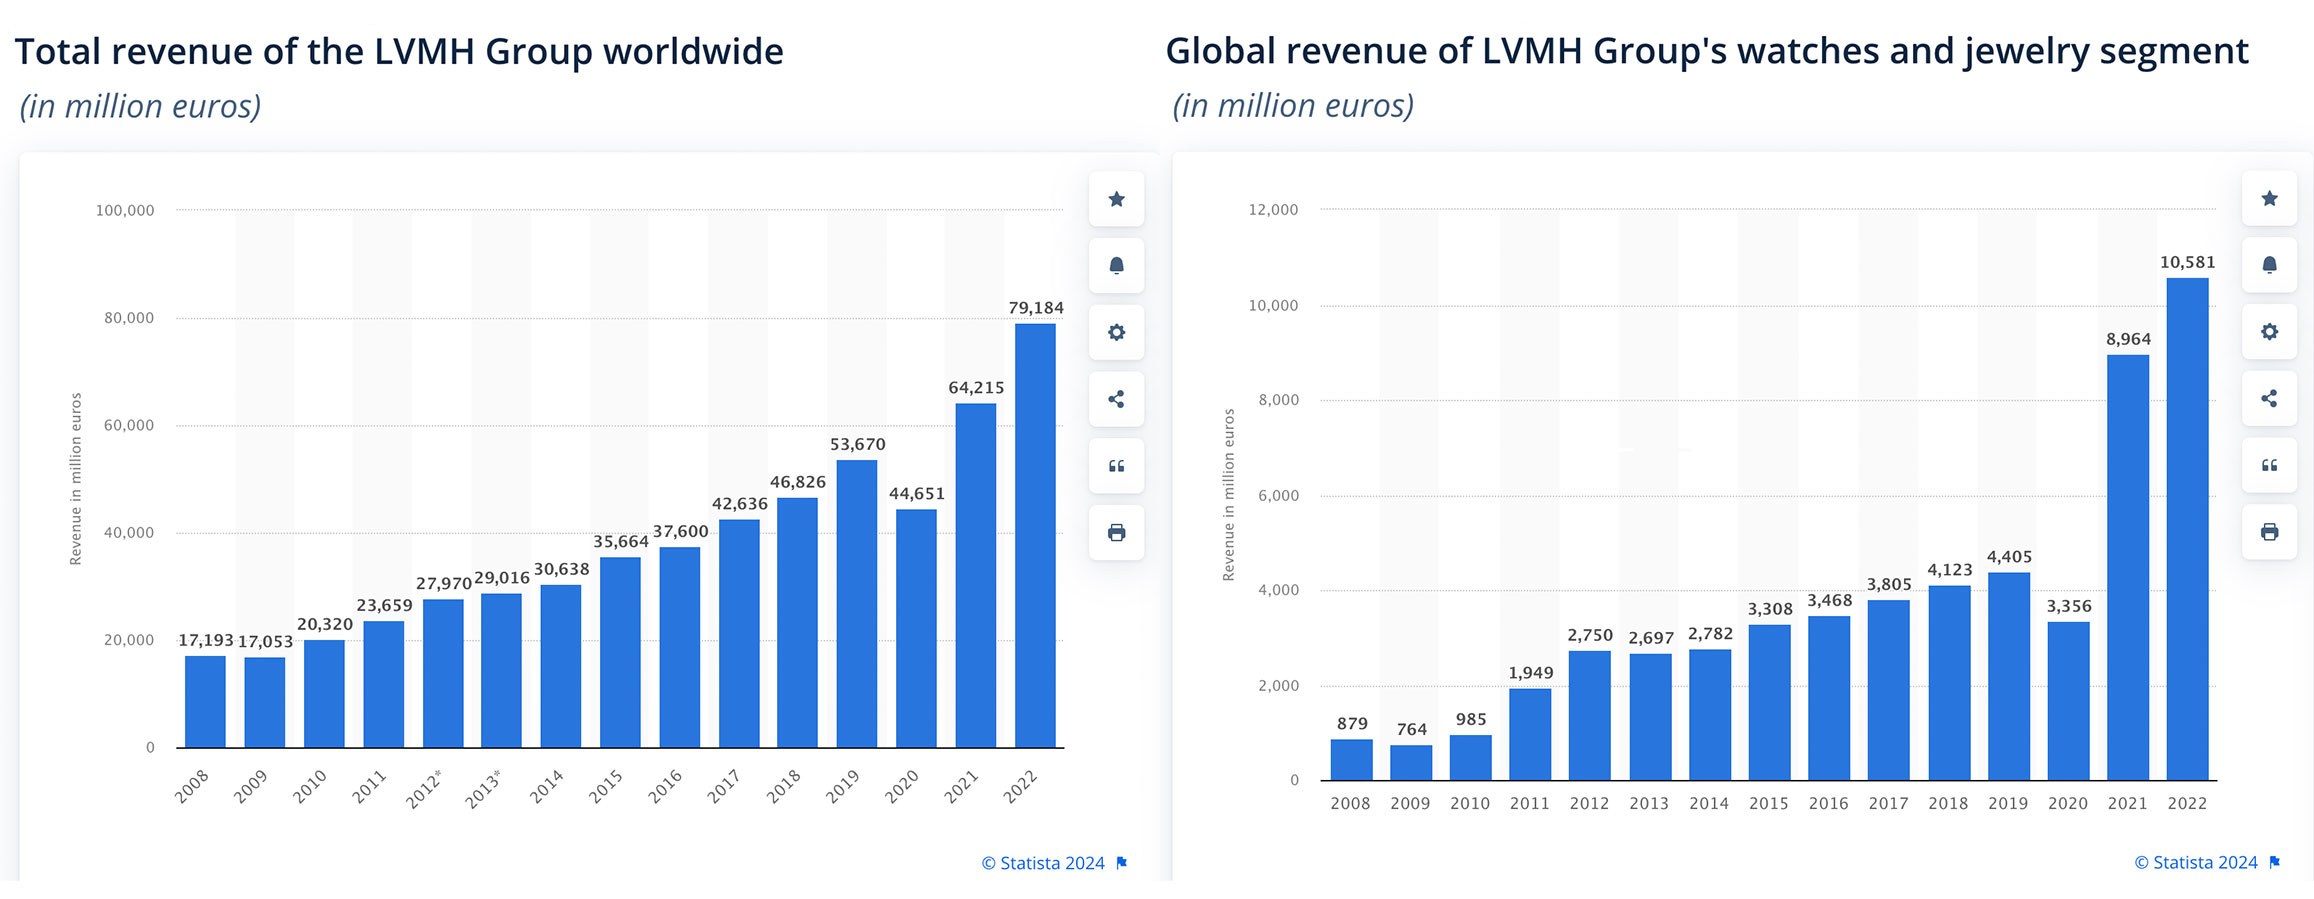This screenshot has width=2314, height=899.
Task: Click the jewelry 2008 bar labeled 879
Action: point(1351,760)
